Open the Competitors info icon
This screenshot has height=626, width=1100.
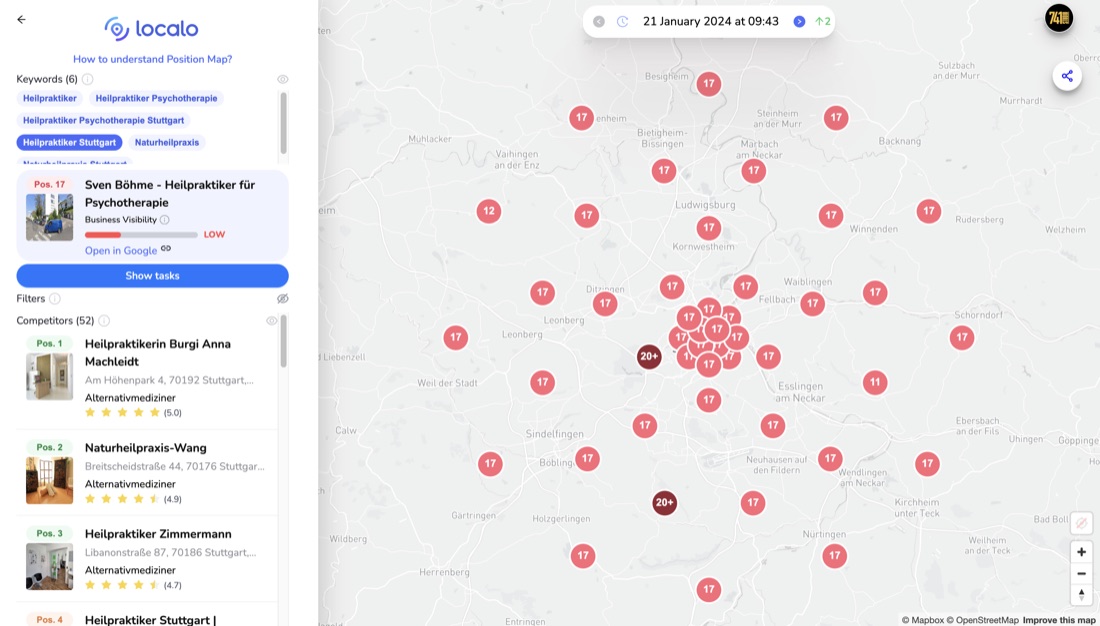(x=104, y=321)
